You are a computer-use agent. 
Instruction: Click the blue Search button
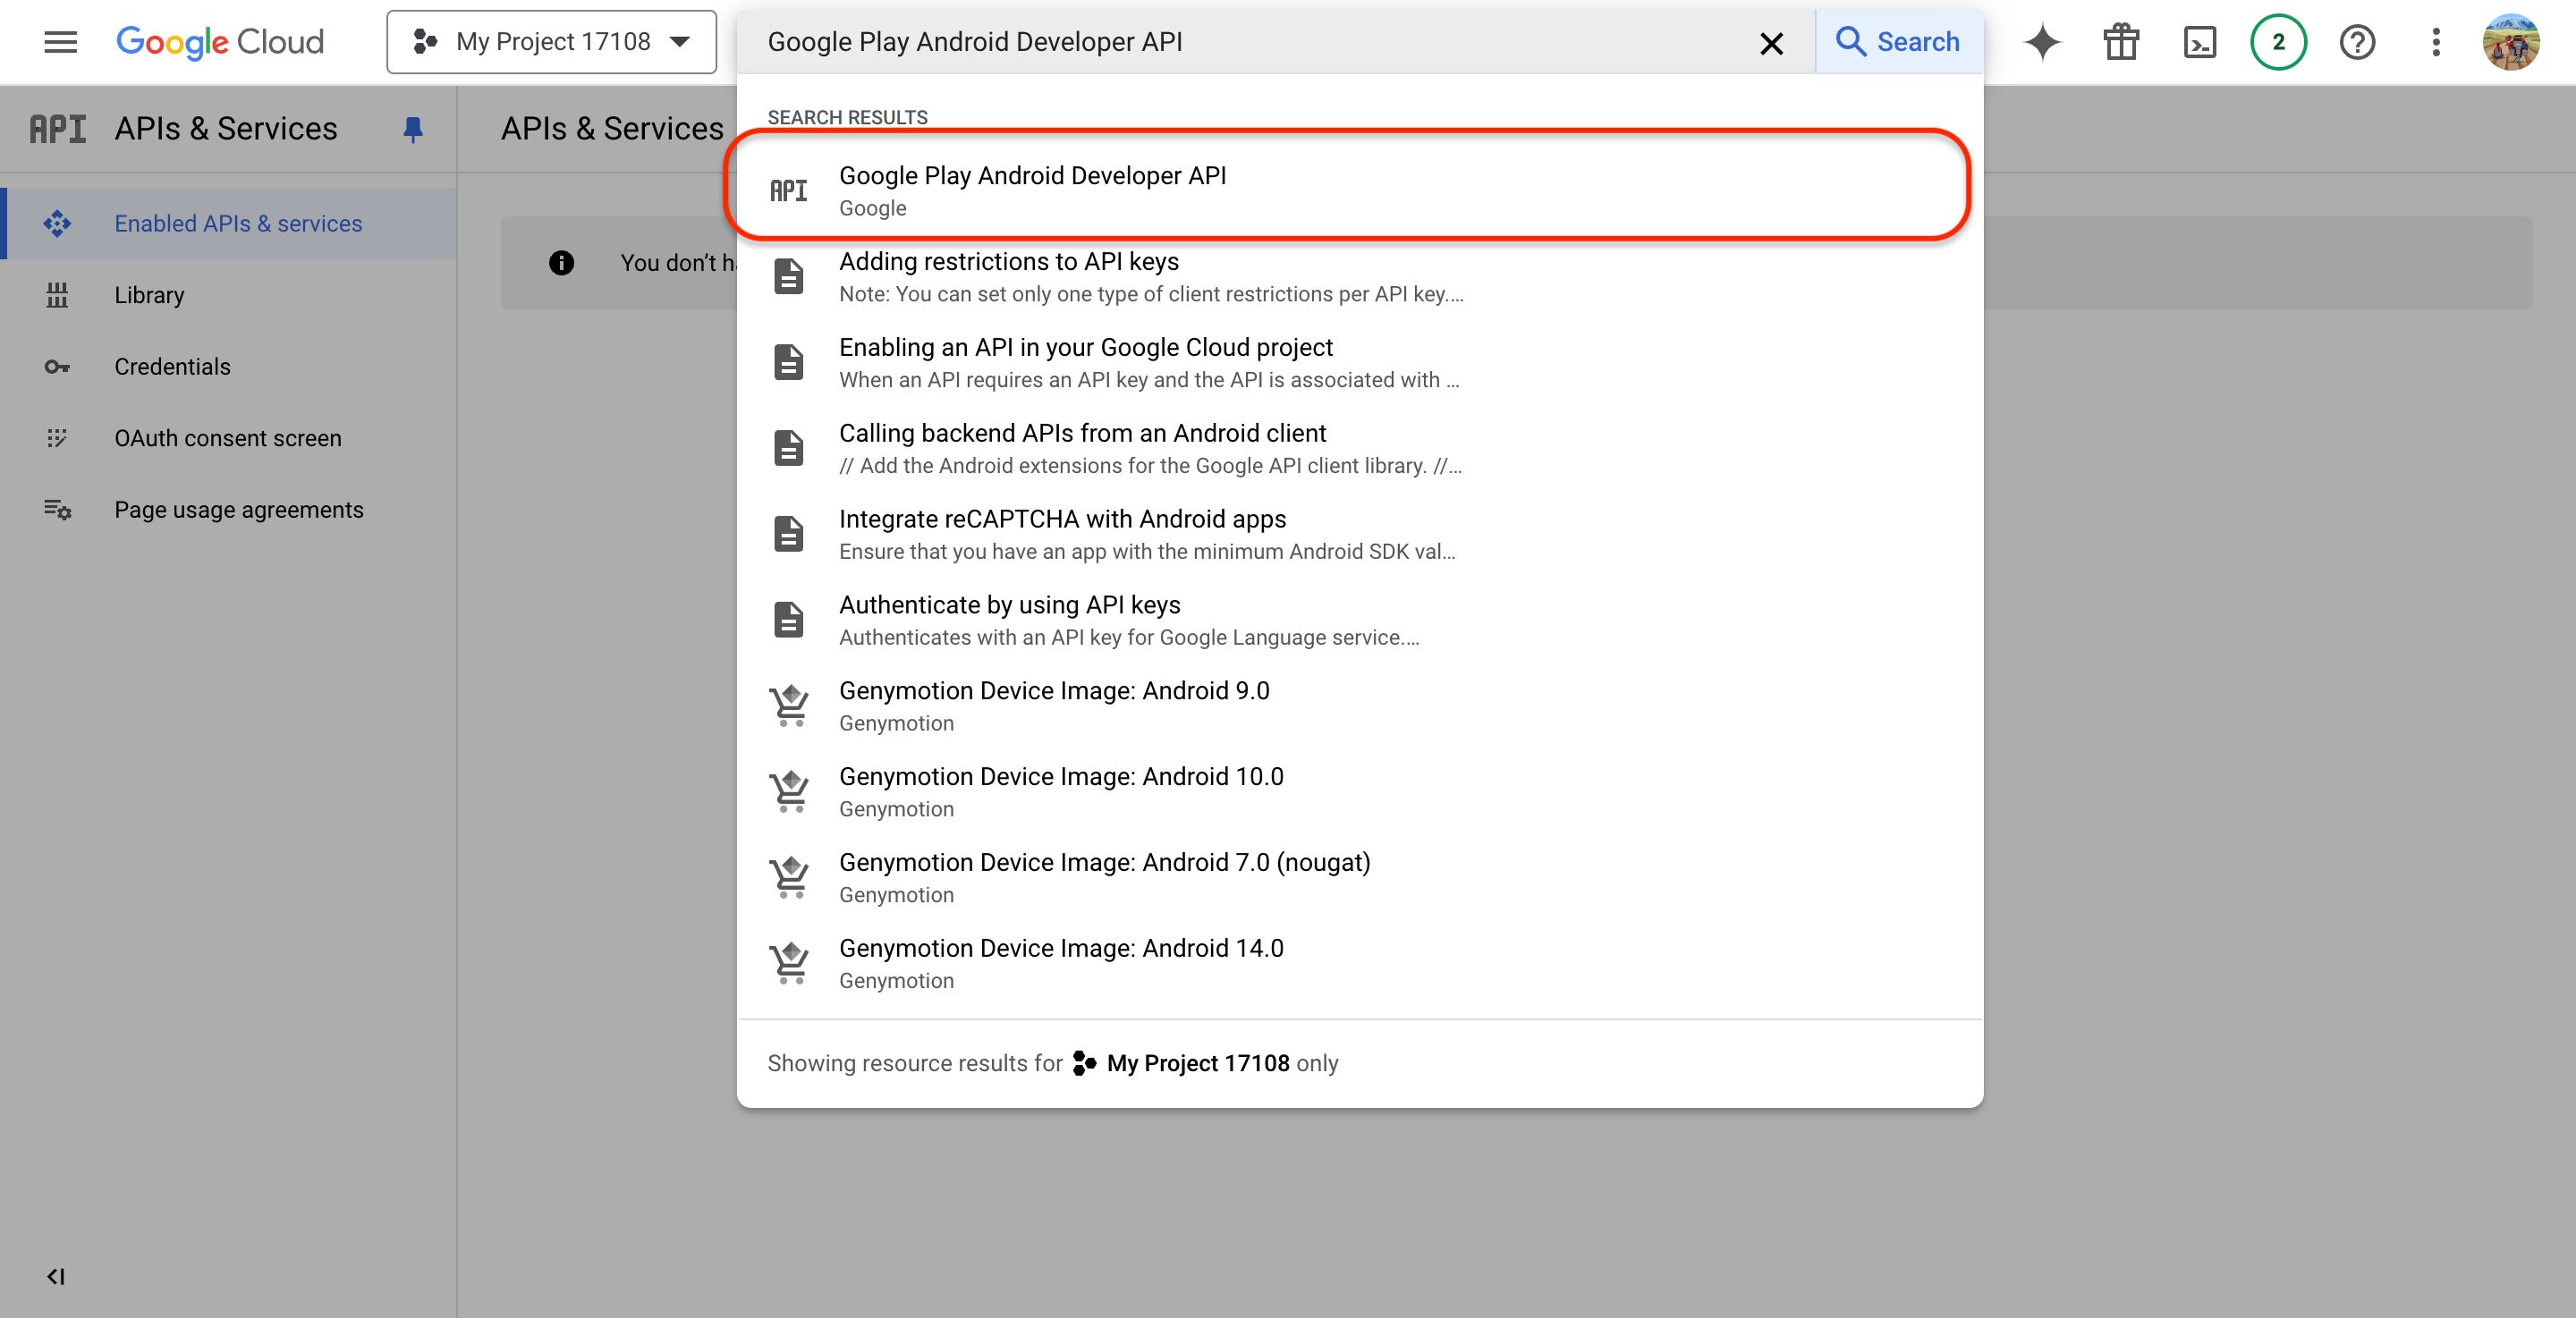click(x=1898, y=42)
